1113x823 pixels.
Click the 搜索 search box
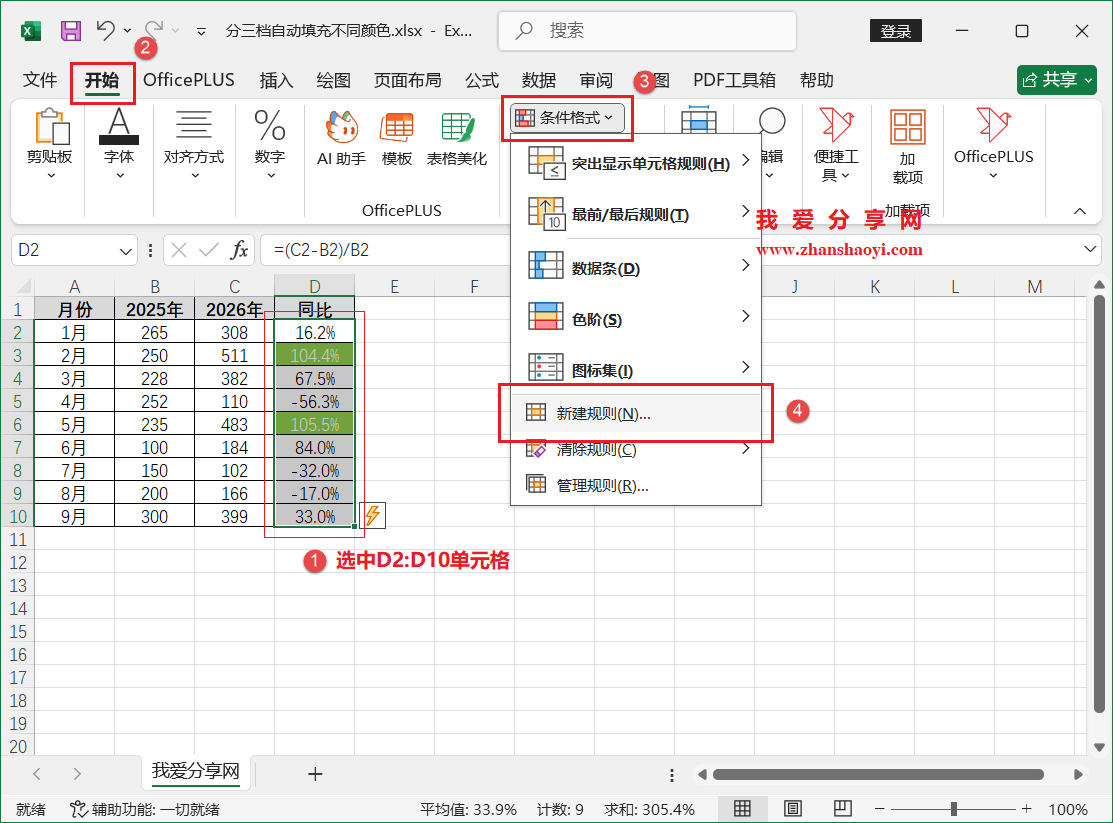pos(647,31)
